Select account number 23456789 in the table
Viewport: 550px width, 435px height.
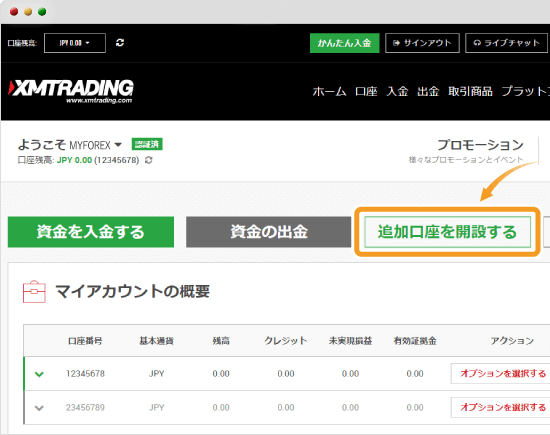click(85, 408)
